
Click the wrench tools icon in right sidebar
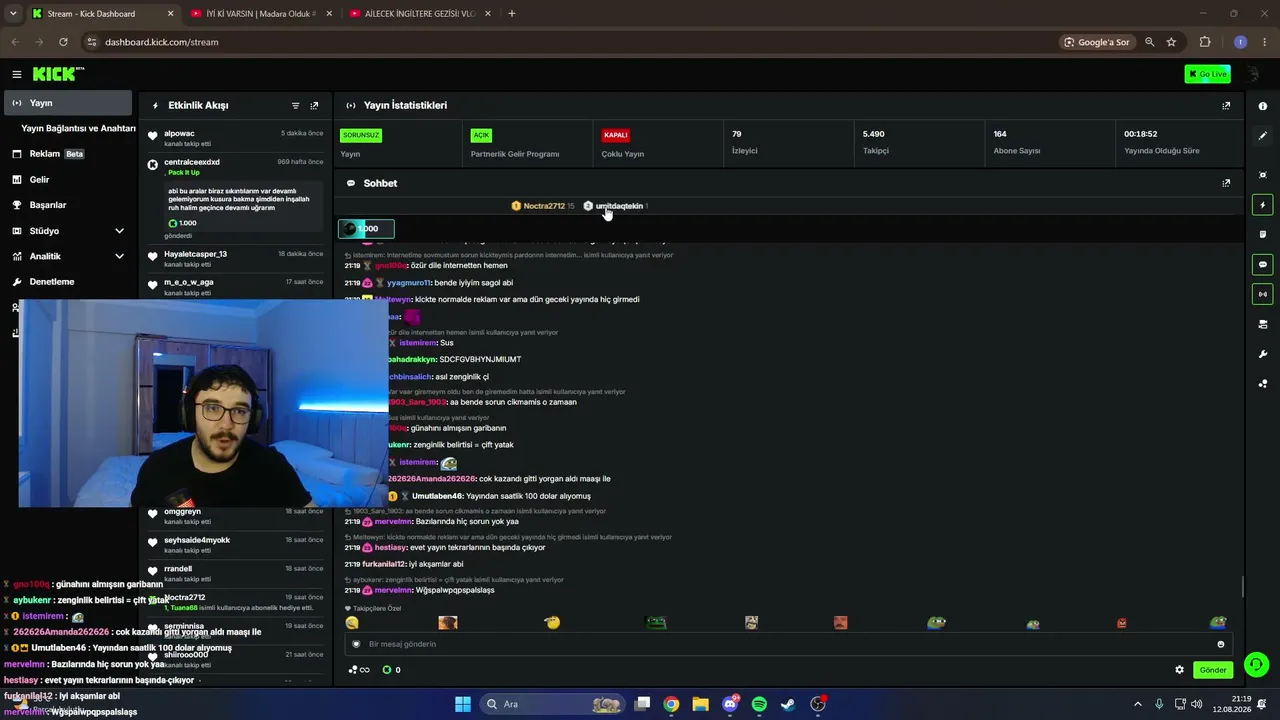click(x=1262, y=354)
